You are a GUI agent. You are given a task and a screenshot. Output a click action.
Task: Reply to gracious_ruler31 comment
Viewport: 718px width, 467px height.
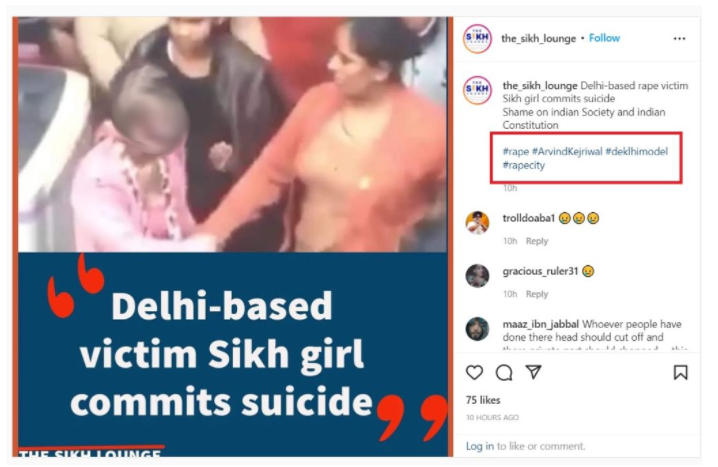click(x=537, y=294)
